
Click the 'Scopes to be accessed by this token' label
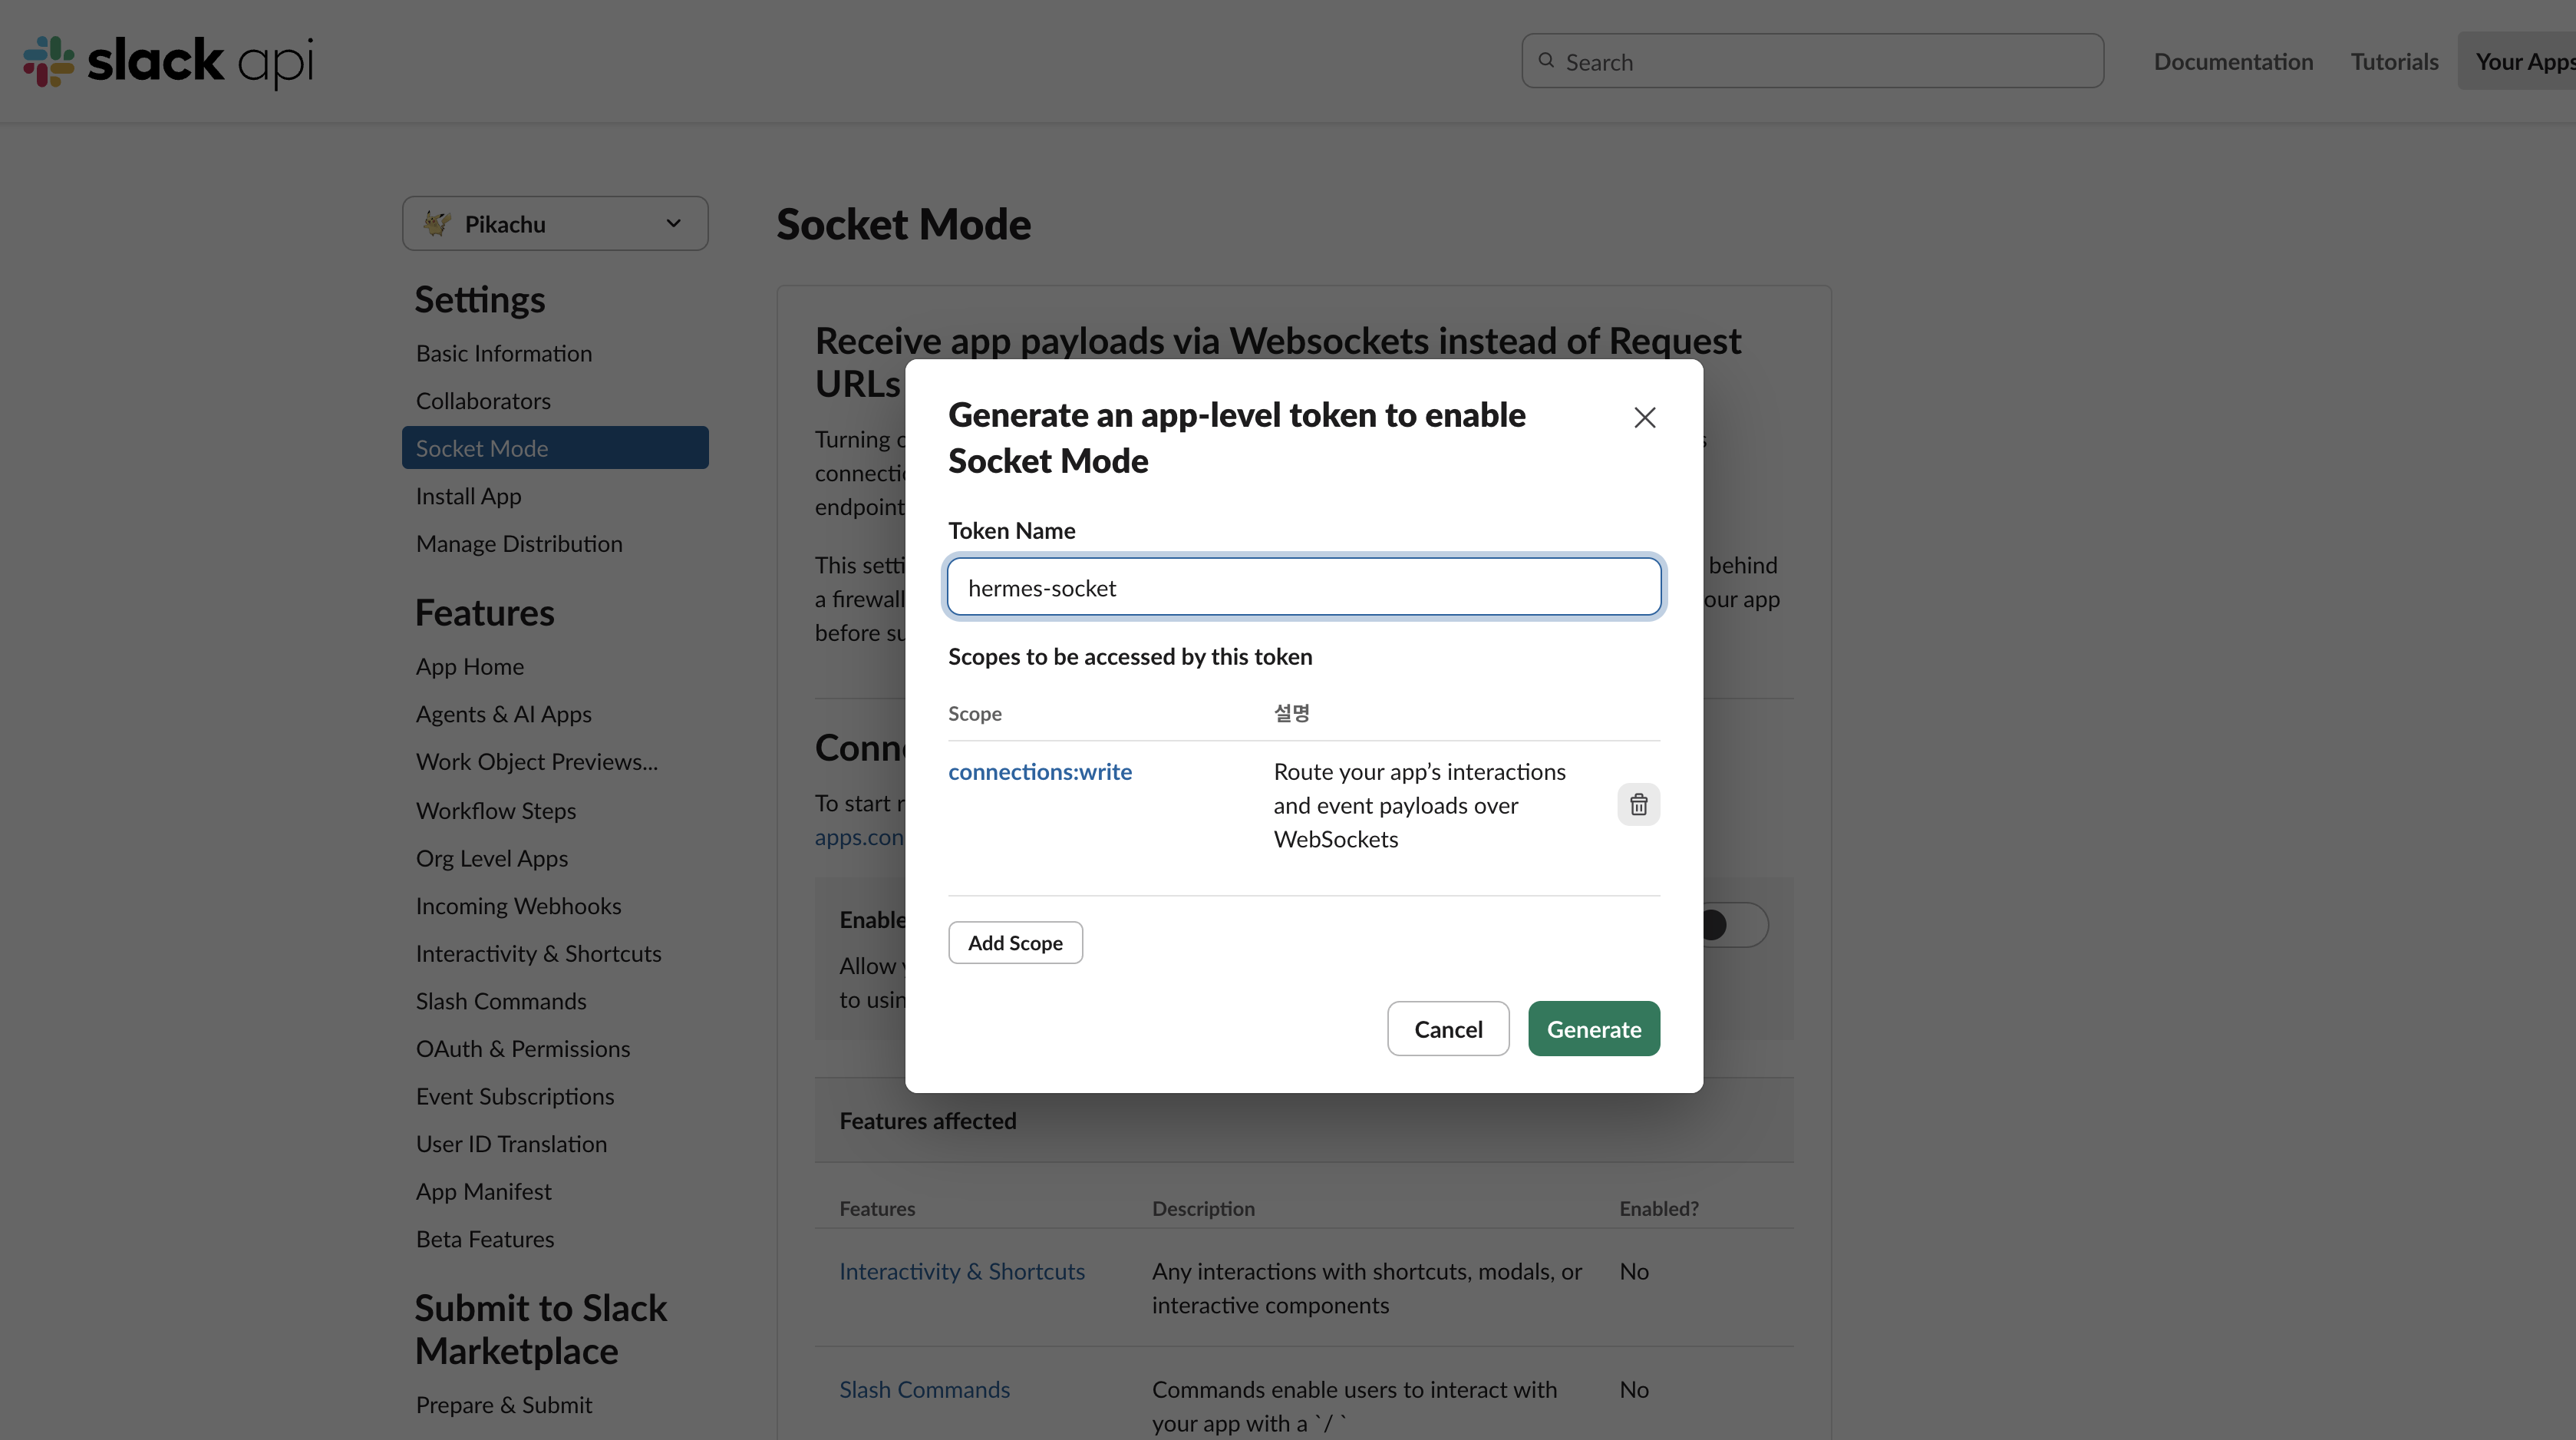(1130, 657)
